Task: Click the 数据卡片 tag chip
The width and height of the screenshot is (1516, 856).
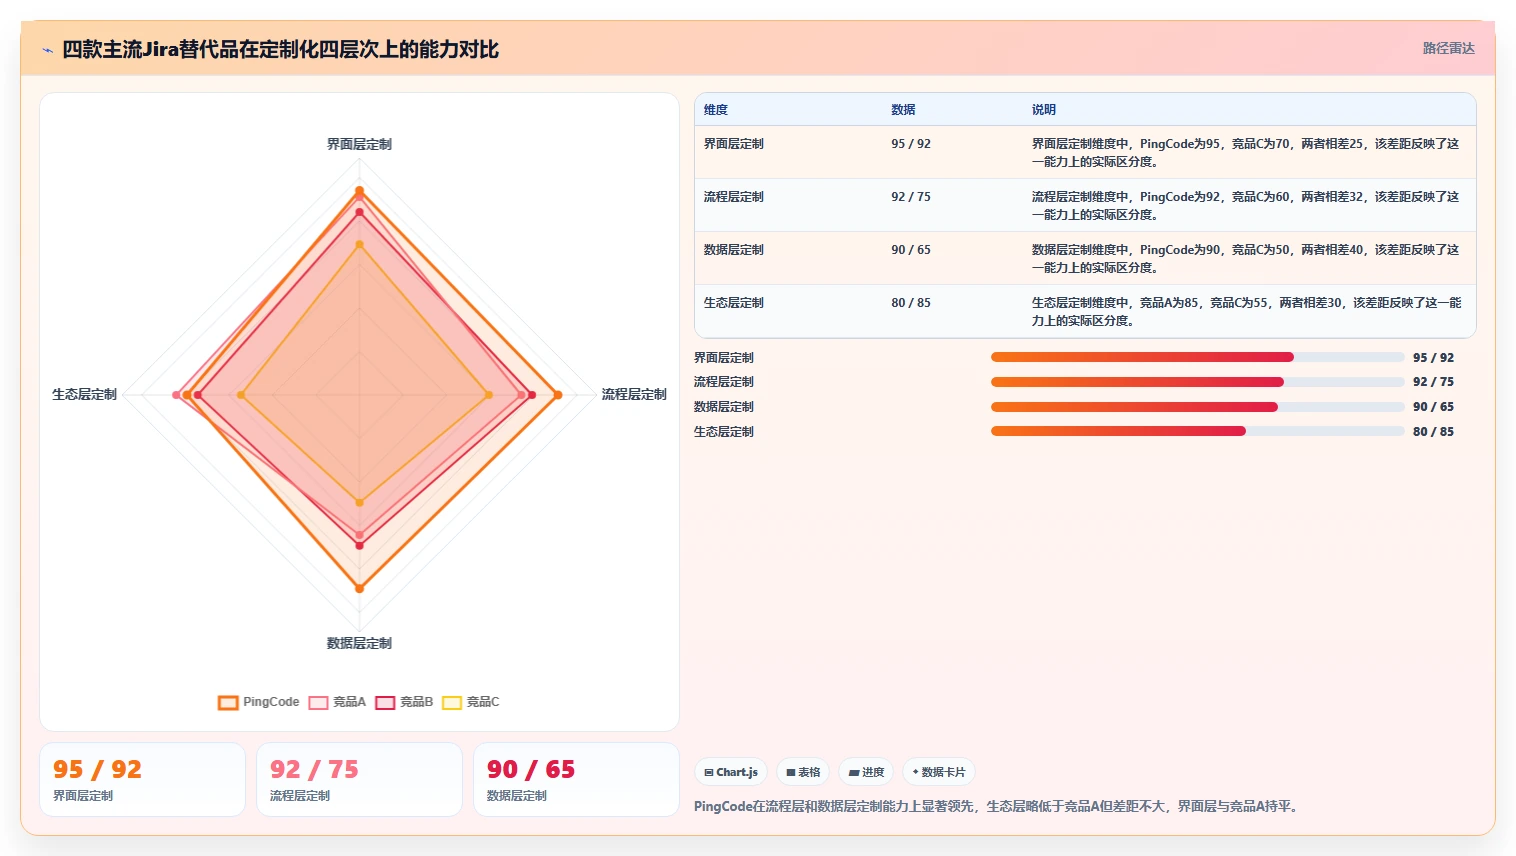Action: tap(939, 772)
